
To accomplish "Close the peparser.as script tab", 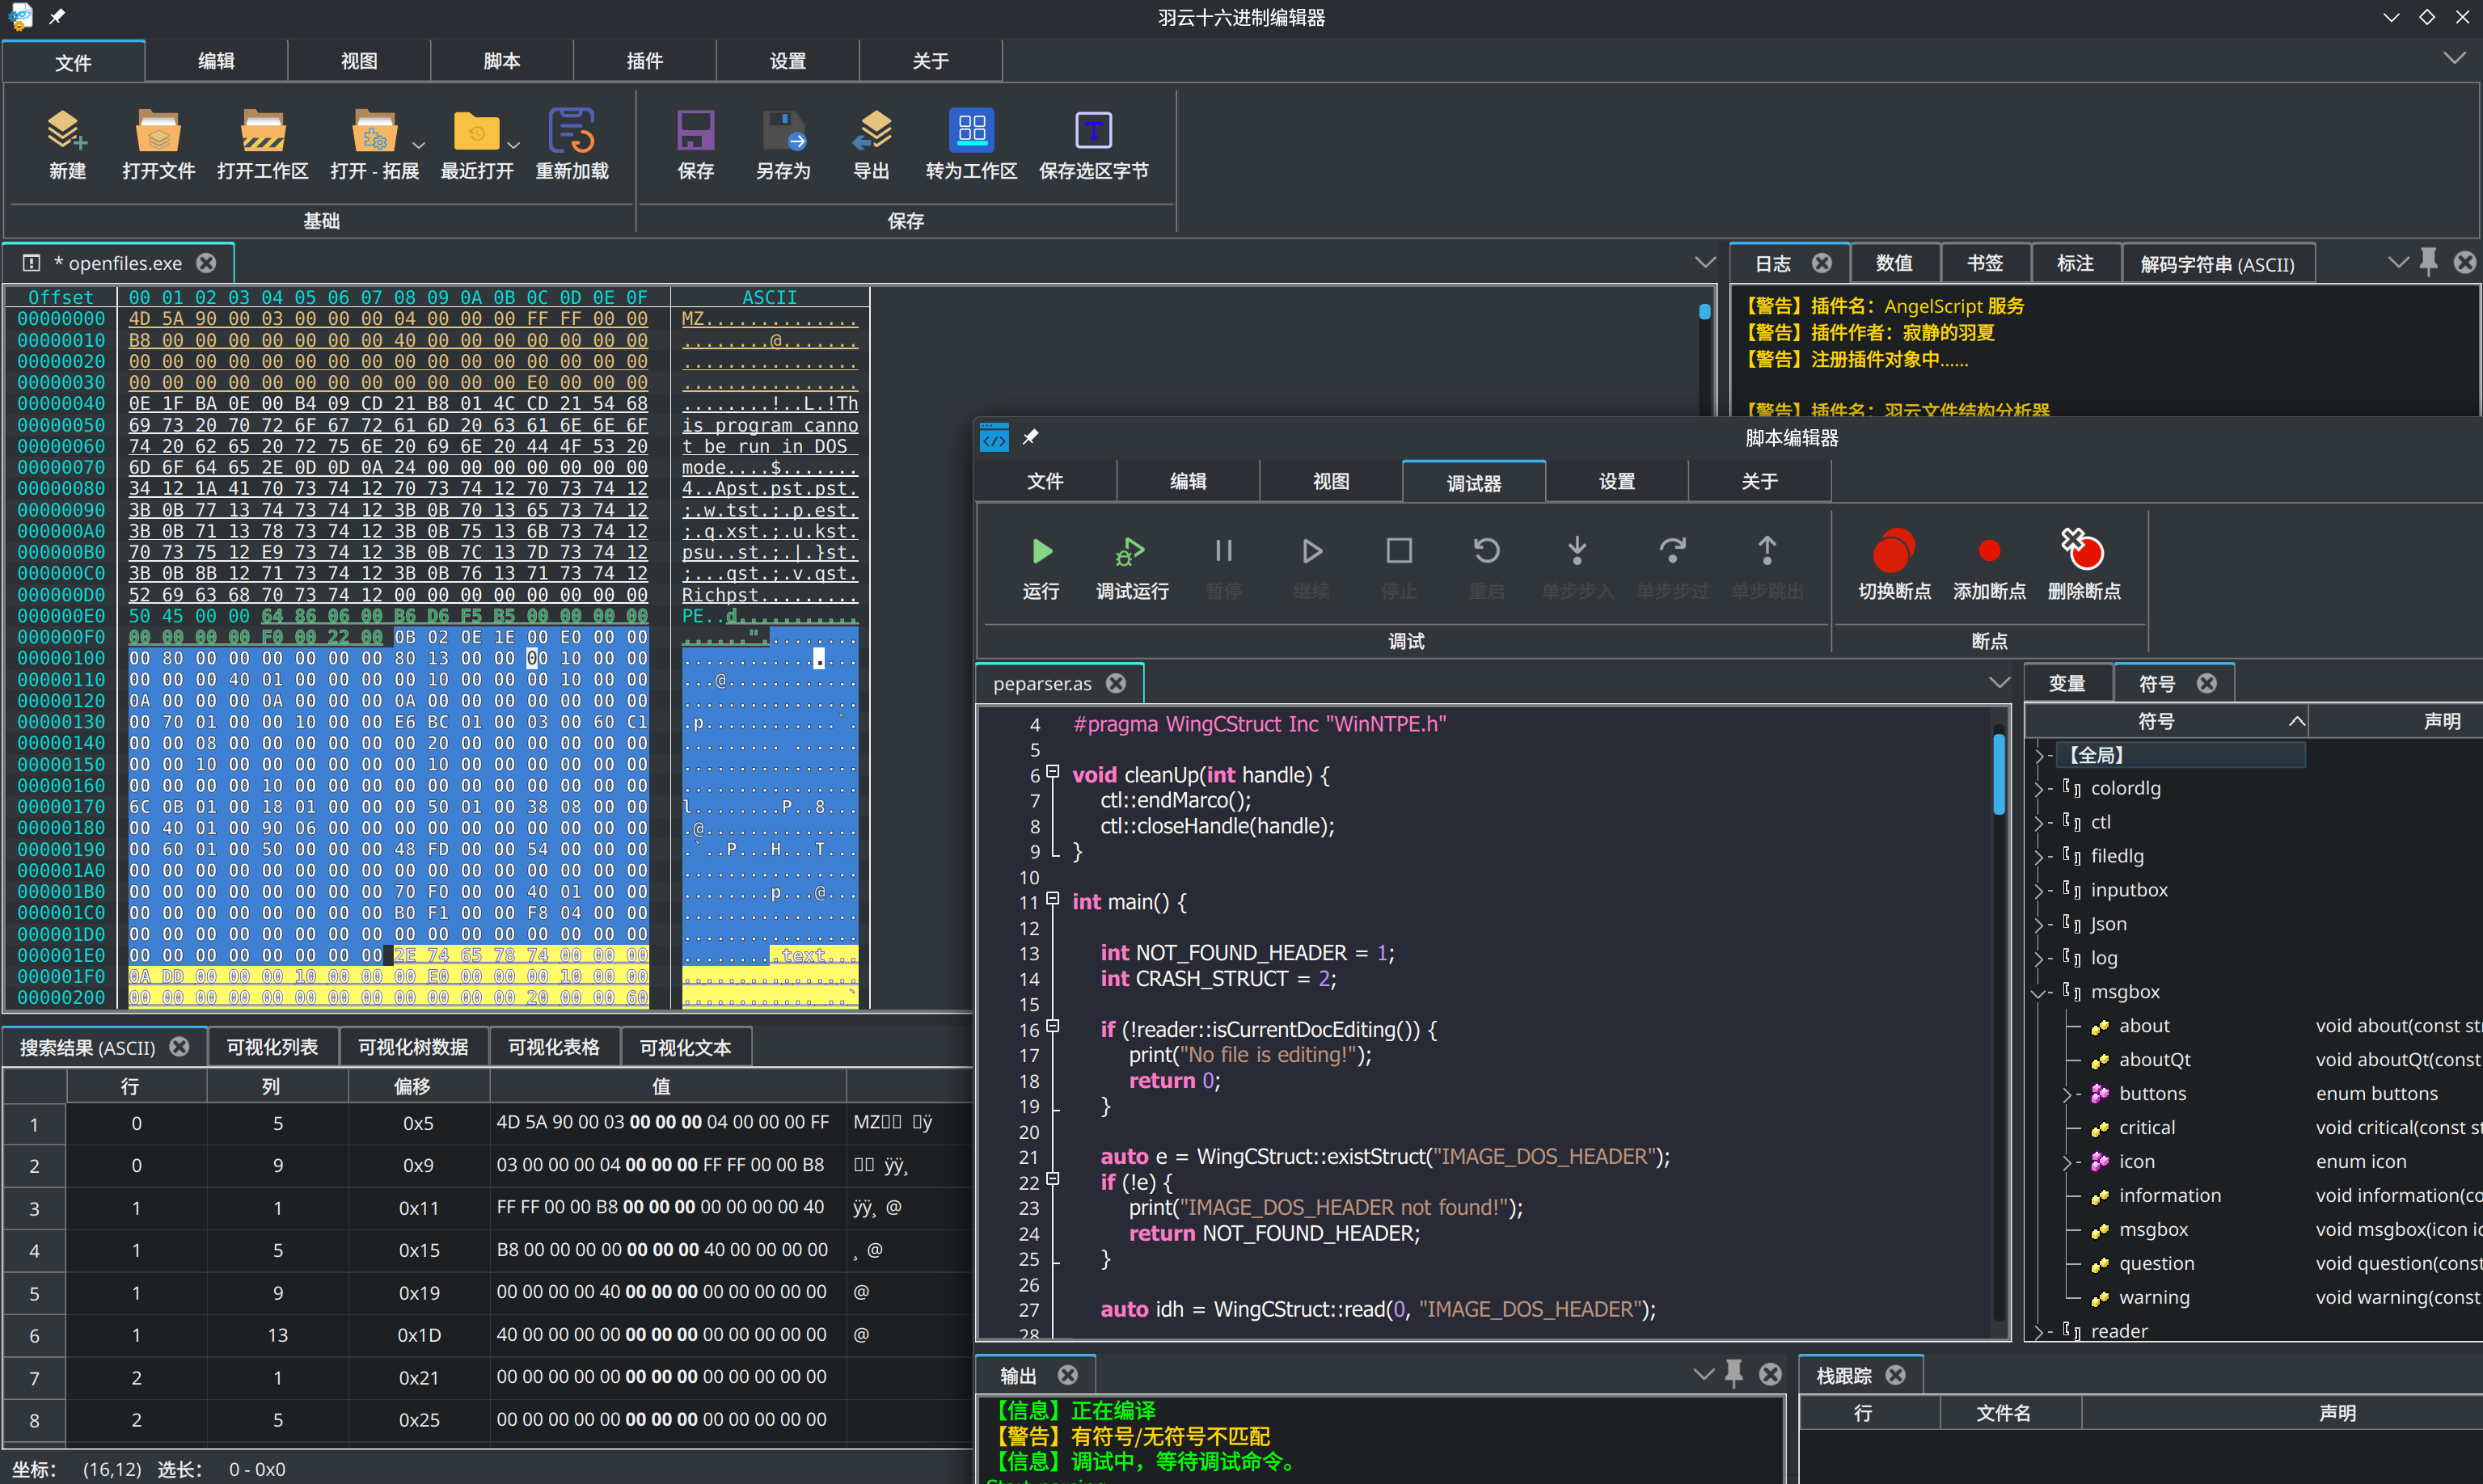I will [1116, 683].
